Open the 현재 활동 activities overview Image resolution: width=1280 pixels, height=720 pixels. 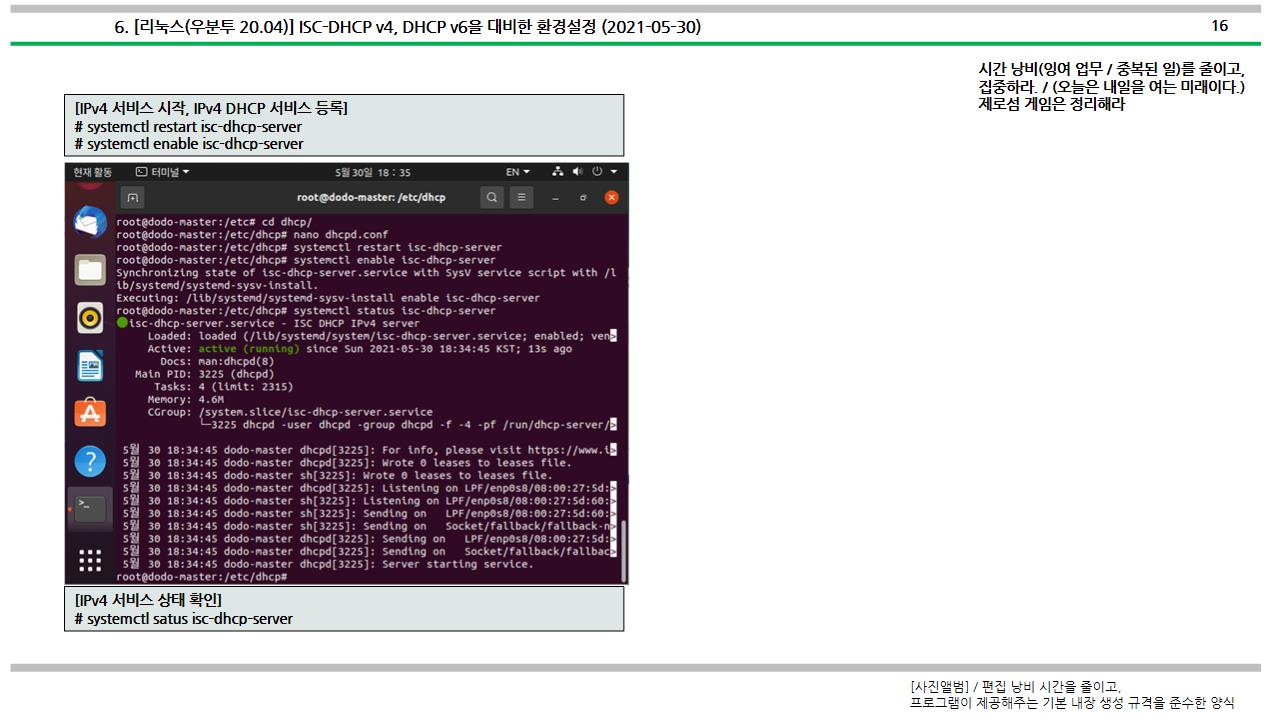point(93,172)
